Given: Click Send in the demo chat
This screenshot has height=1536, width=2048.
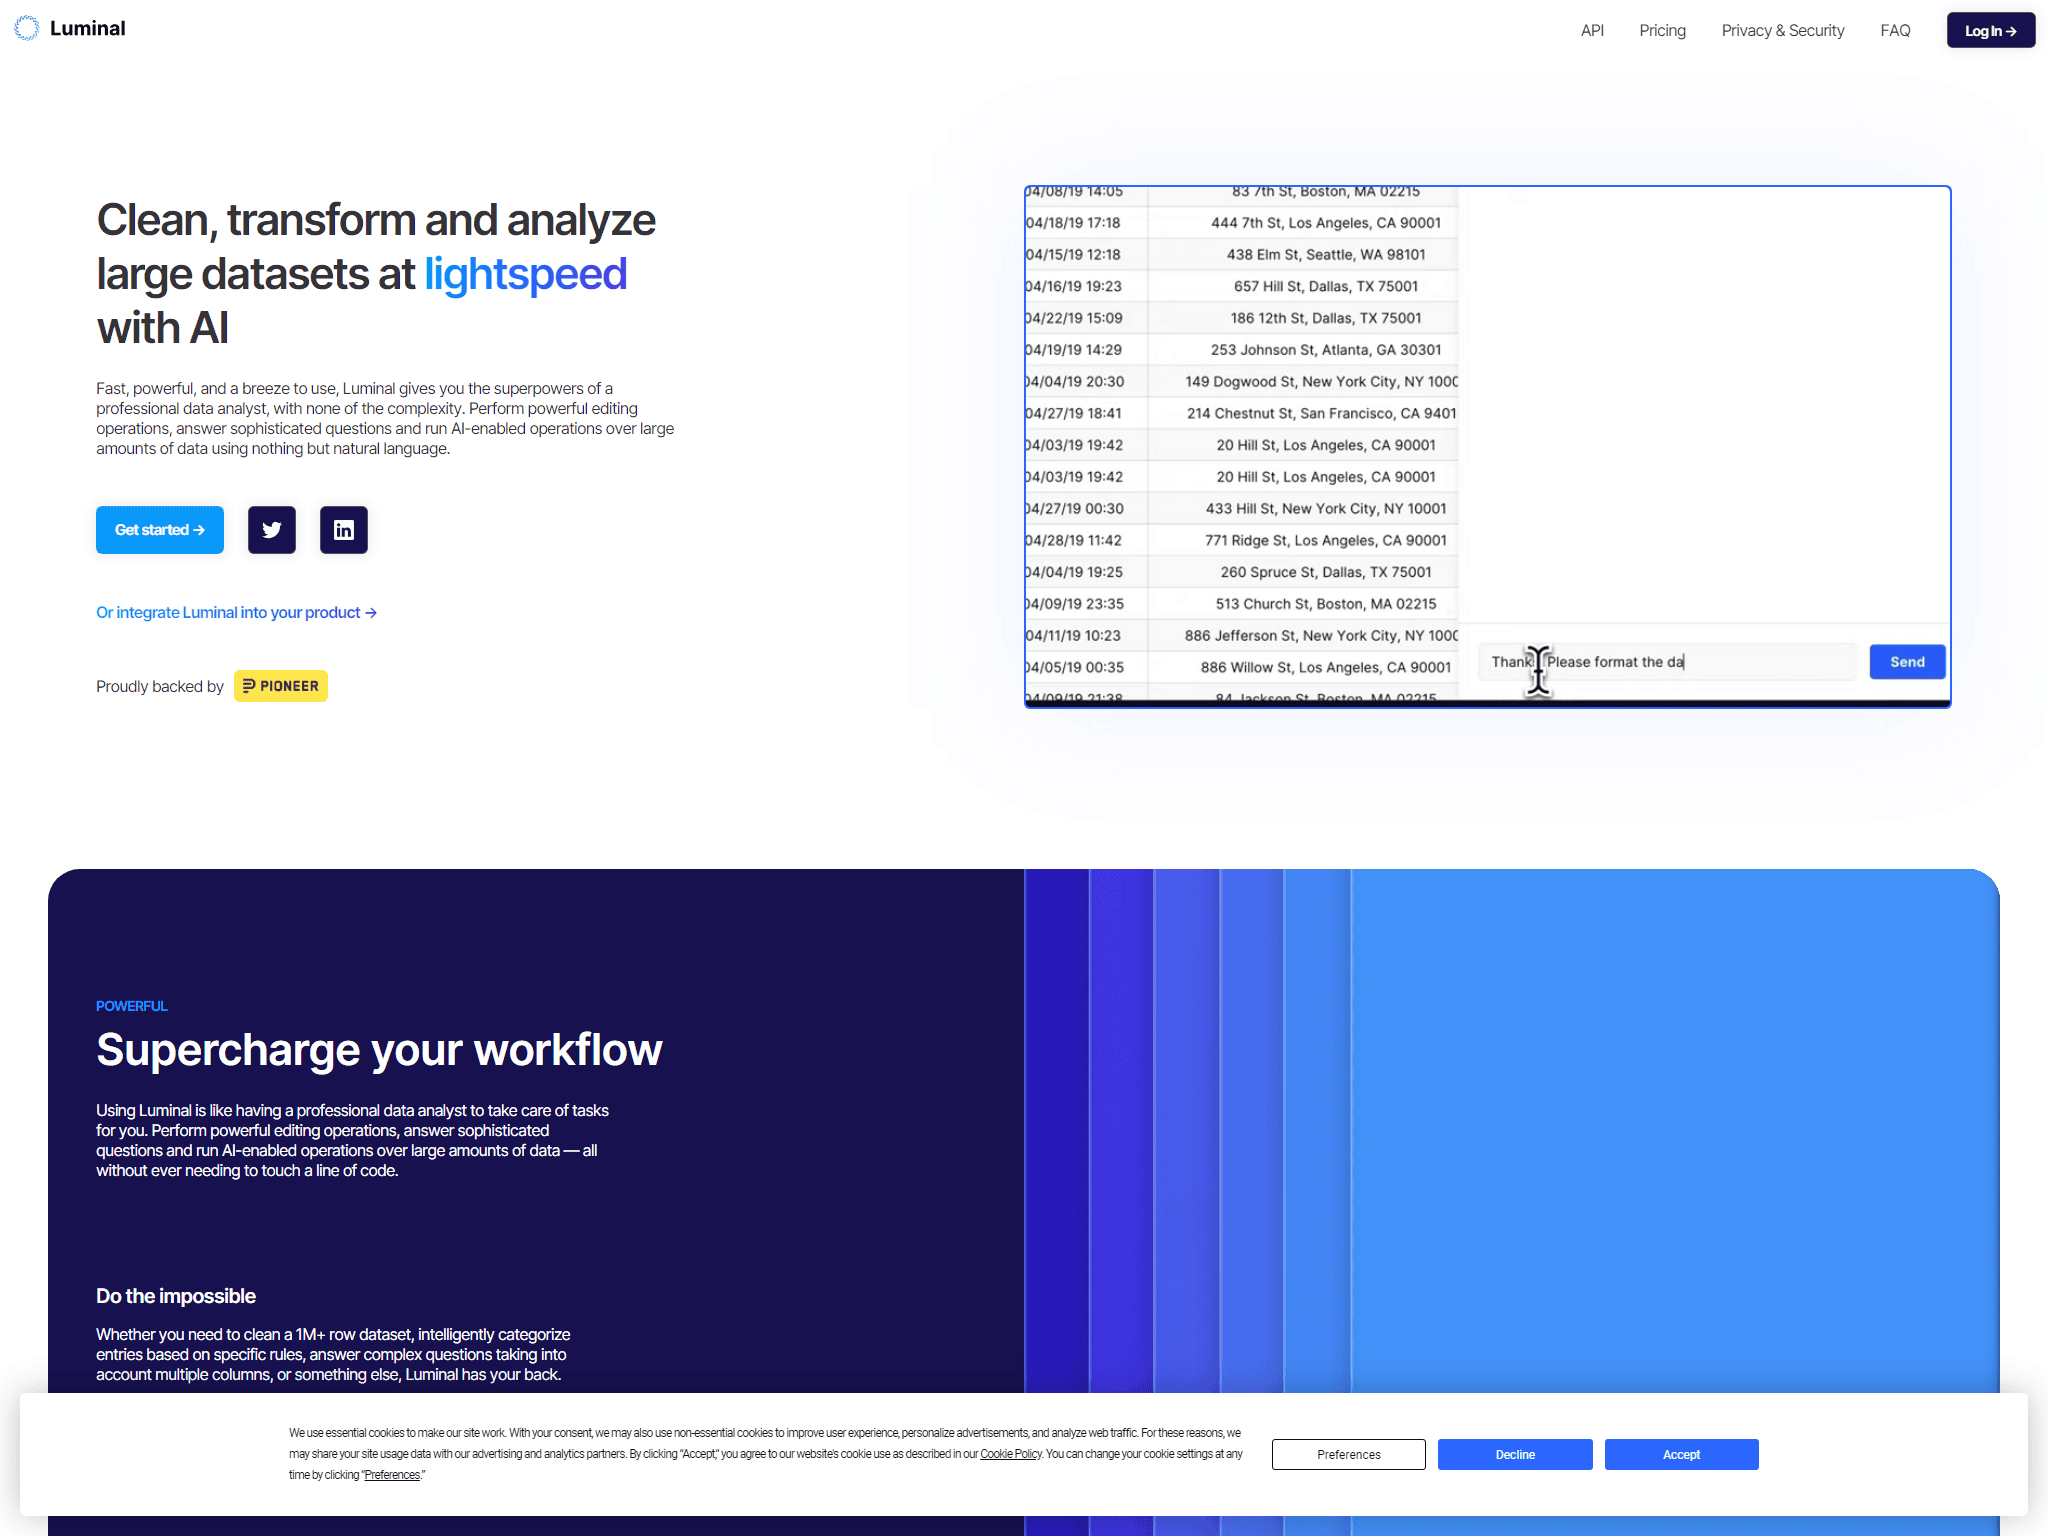Looking at the screenshot, I should pyautogui.click(x=1907, y=662).
